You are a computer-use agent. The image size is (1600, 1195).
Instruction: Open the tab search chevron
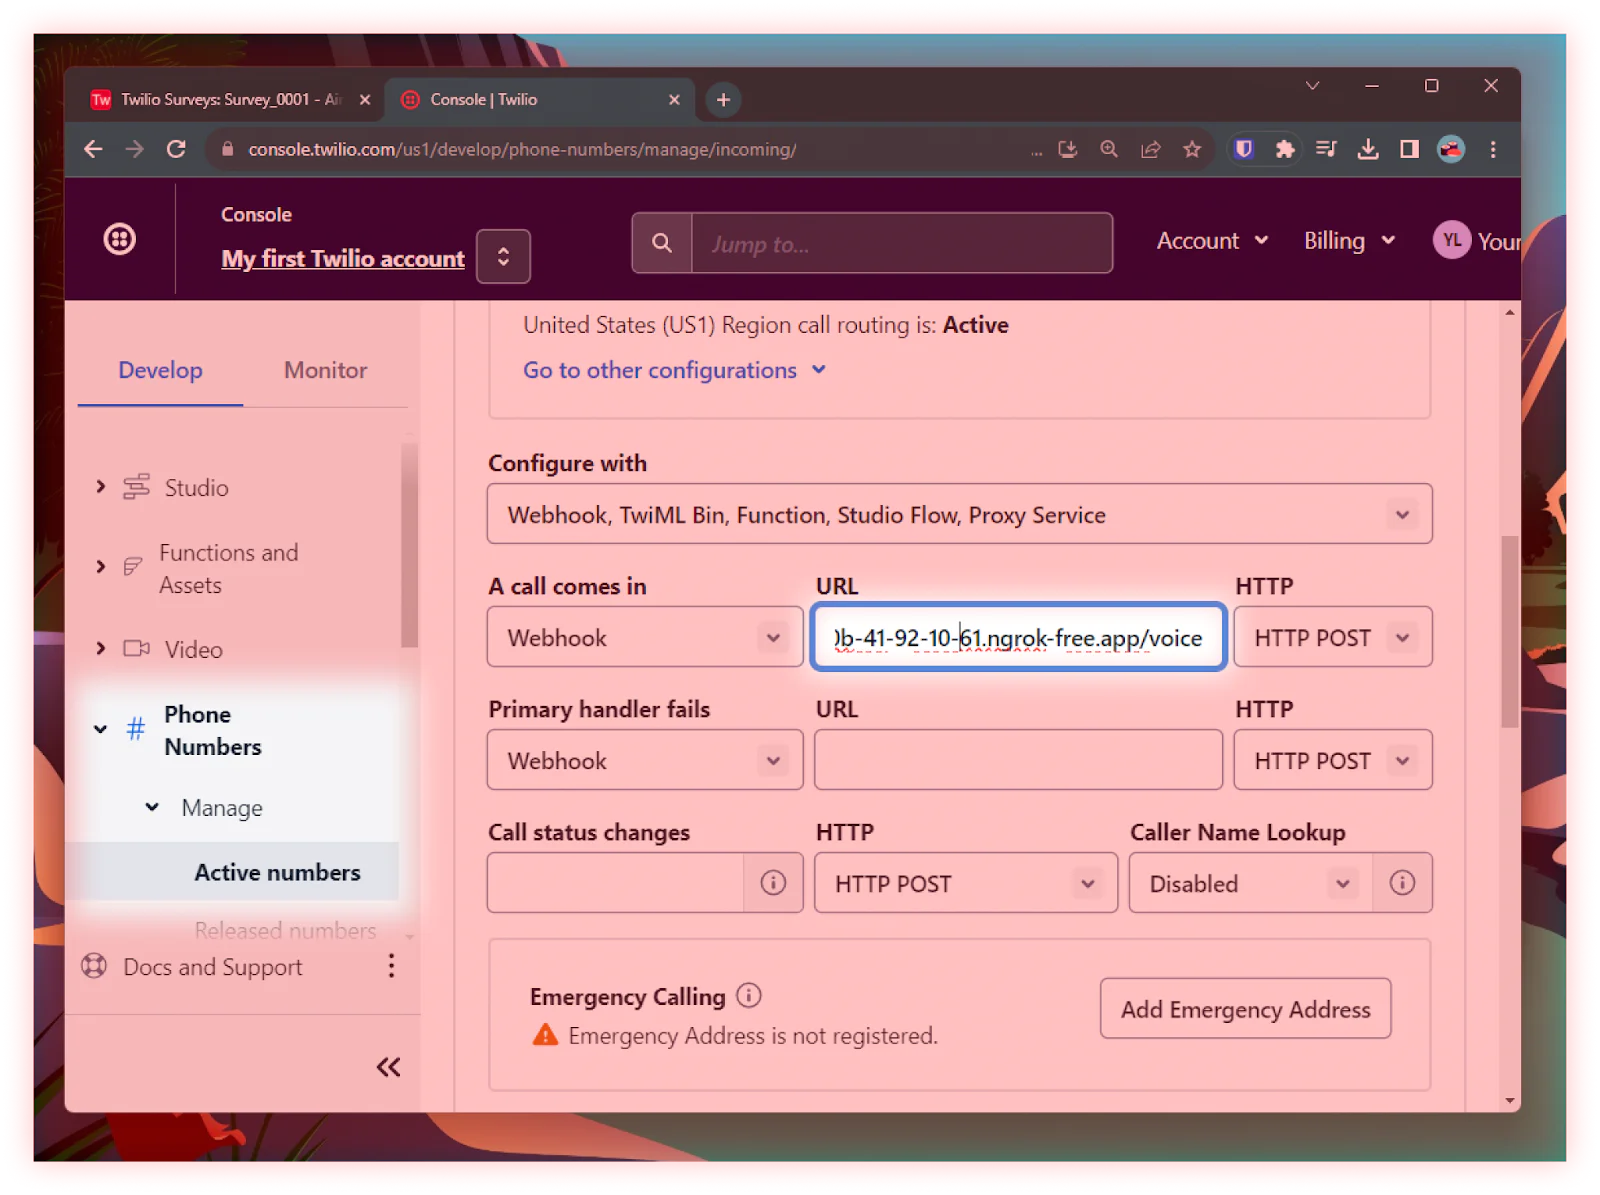(1312, 86)
